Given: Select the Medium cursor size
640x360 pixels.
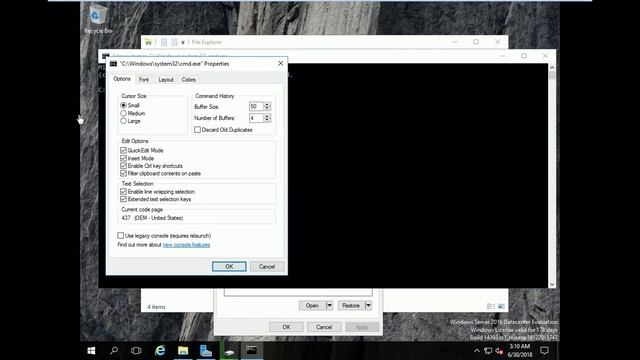Looking at the screenshot, I should [x=123, y=113].
